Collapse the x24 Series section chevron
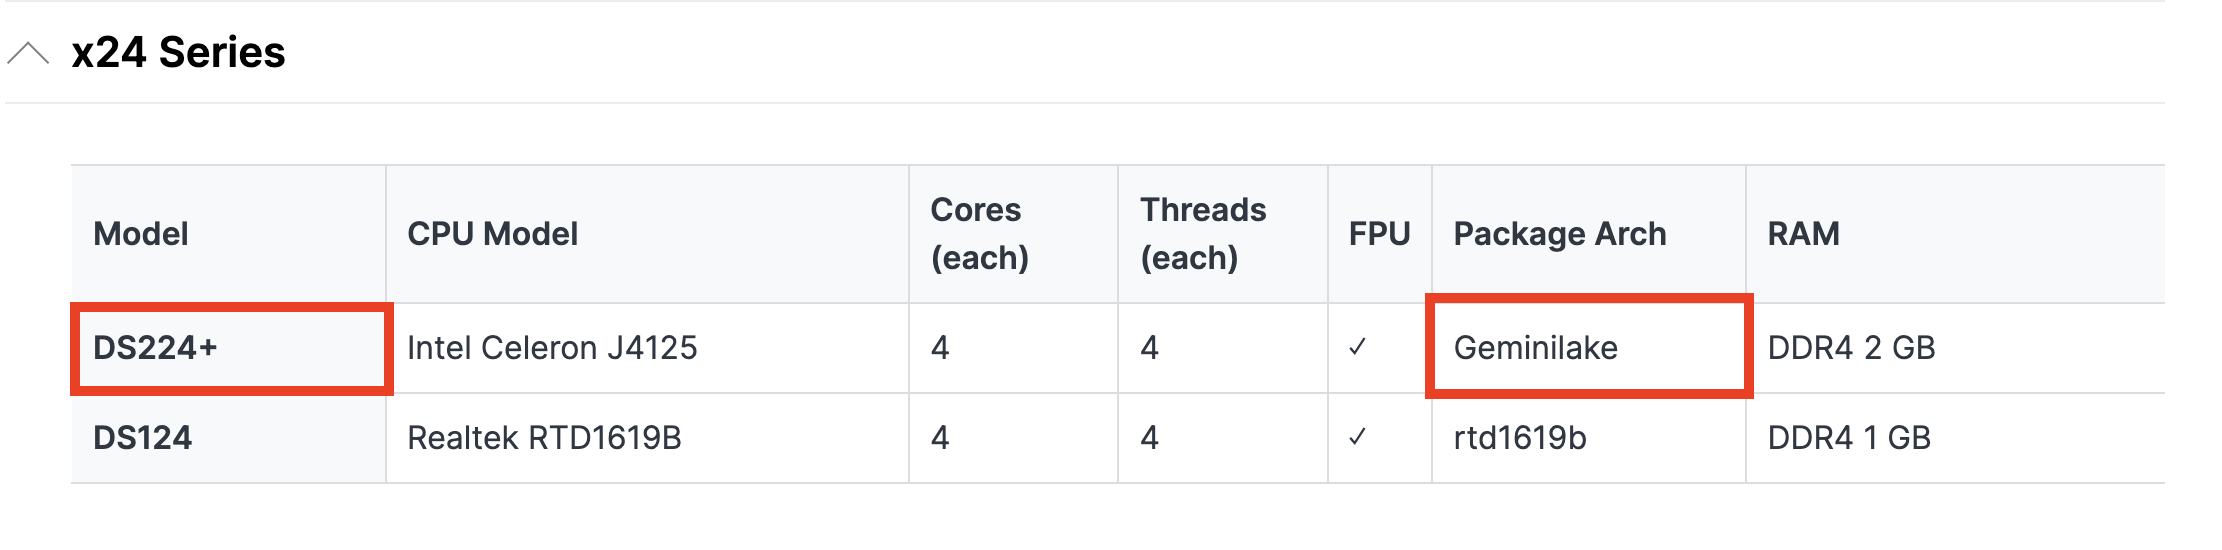The width and height of the screenshot is (2222, 550). pos(28,53)
